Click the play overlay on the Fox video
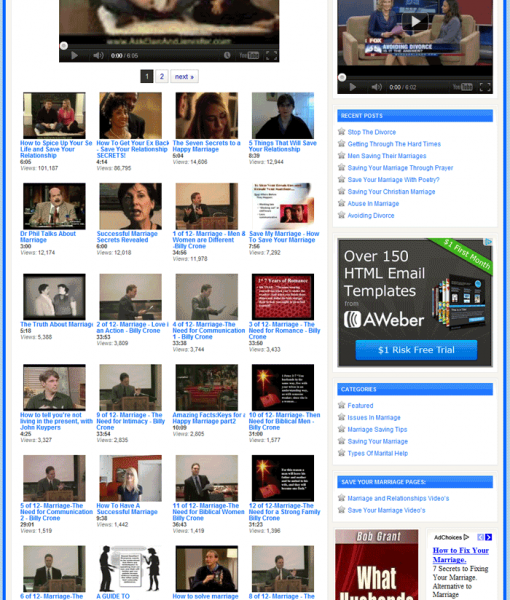The height and width of the screenshot is (600, 510). [415, 21]
